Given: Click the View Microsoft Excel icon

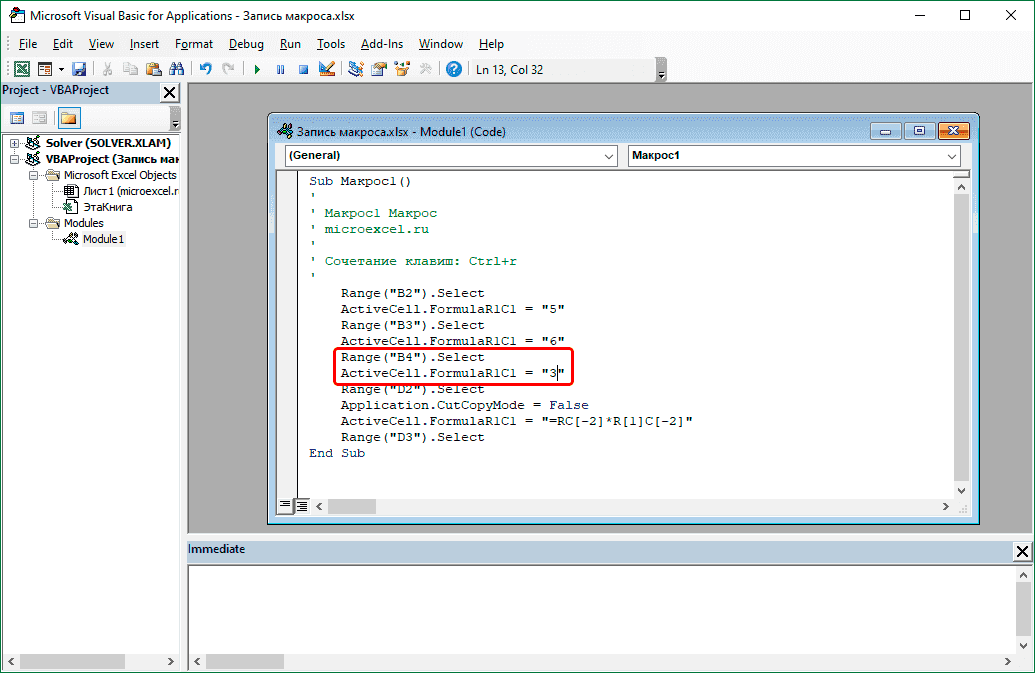Looking at the screenshot, I should coord(20,69).
